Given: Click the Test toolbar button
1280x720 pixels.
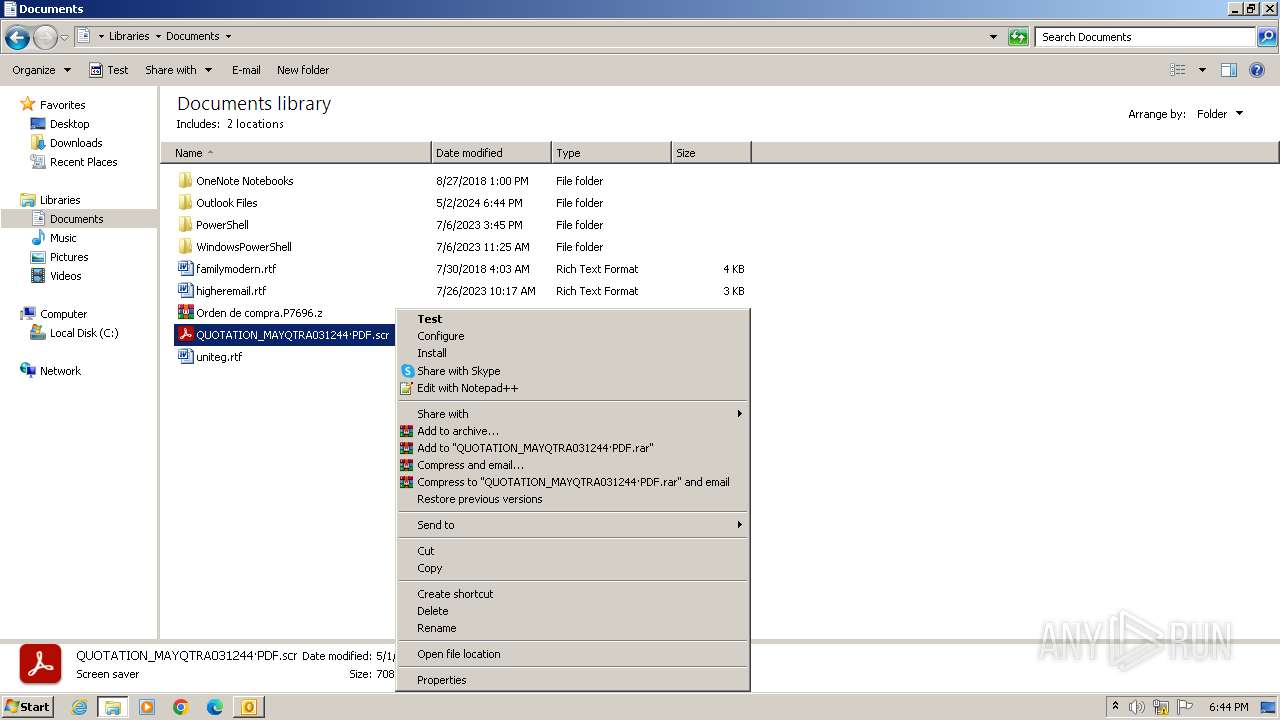Looking at the screenshot, I should pos(109,70).
